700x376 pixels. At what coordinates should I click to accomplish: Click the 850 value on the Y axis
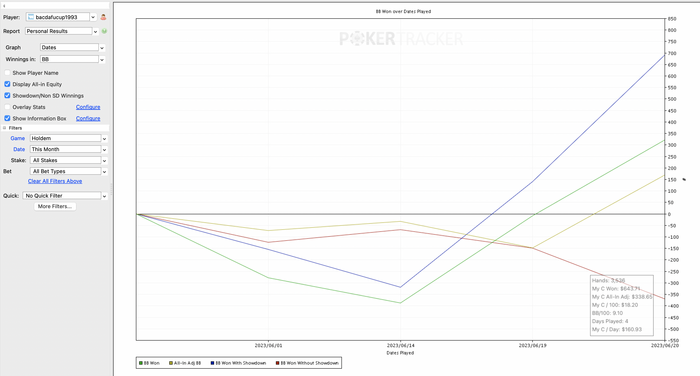click(672, 19)
